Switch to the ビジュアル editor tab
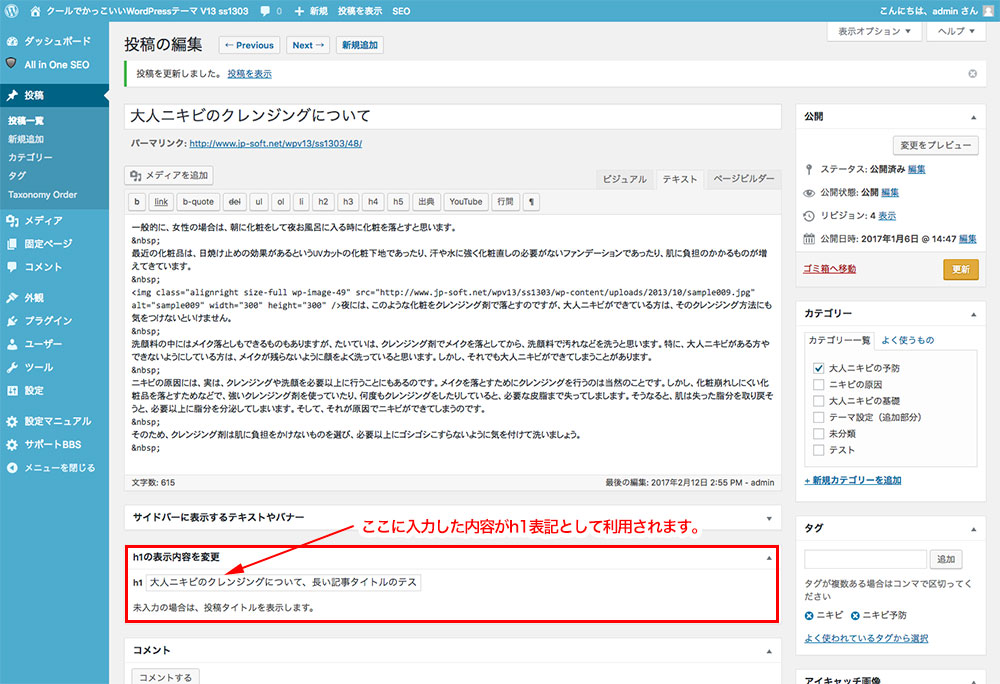 (x=625, y=180)
